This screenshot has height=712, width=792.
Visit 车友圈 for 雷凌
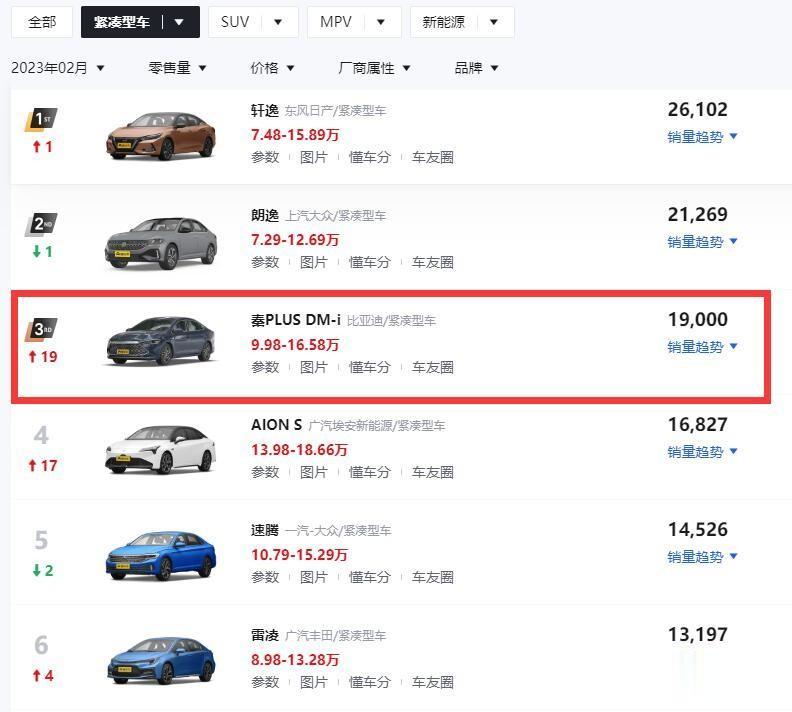click(x=433, y=682)
